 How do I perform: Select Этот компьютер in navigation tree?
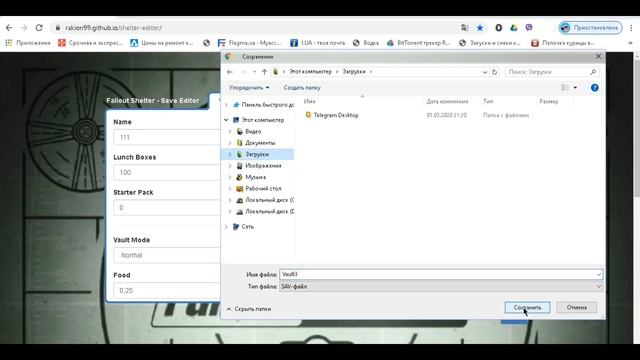click(x=258, y=120)
